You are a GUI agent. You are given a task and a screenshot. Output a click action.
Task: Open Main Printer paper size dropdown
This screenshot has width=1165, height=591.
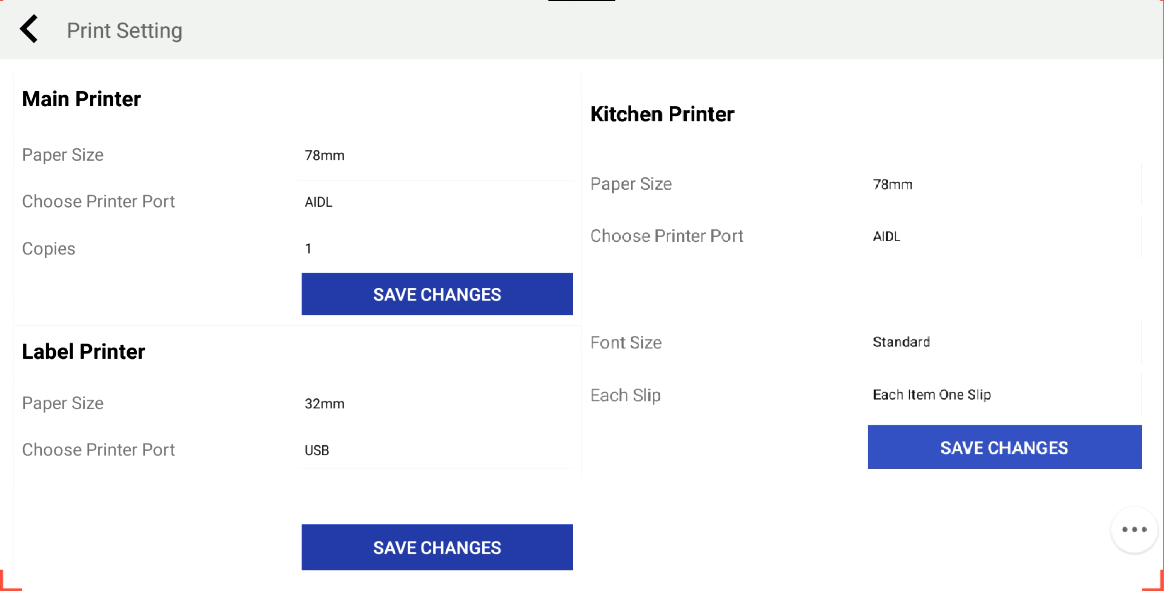pyautogui.click(x=436, y=155)
